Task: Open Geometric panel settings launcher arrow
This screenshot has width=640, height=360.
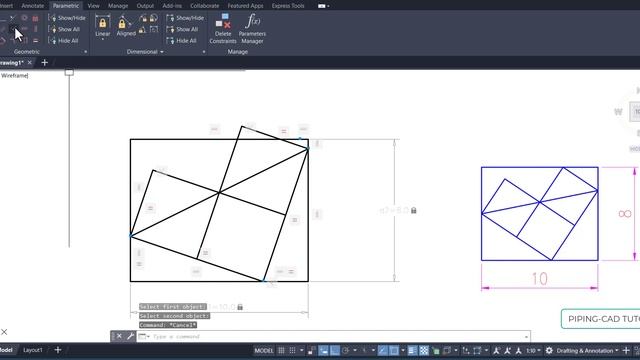Action: click(x=85, y=52)
